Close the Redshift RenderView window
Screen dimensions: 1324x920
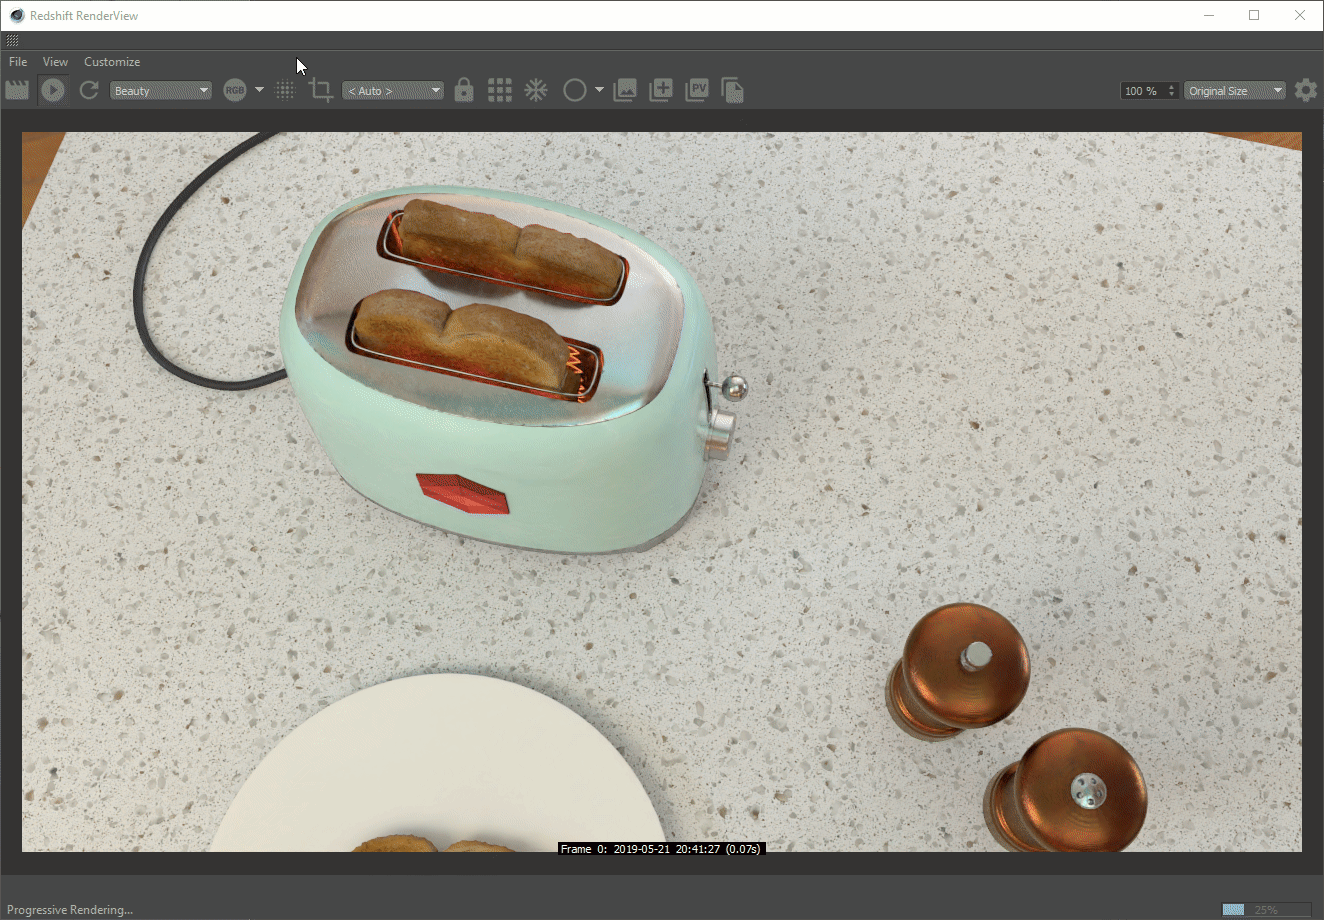[1300, 15]
